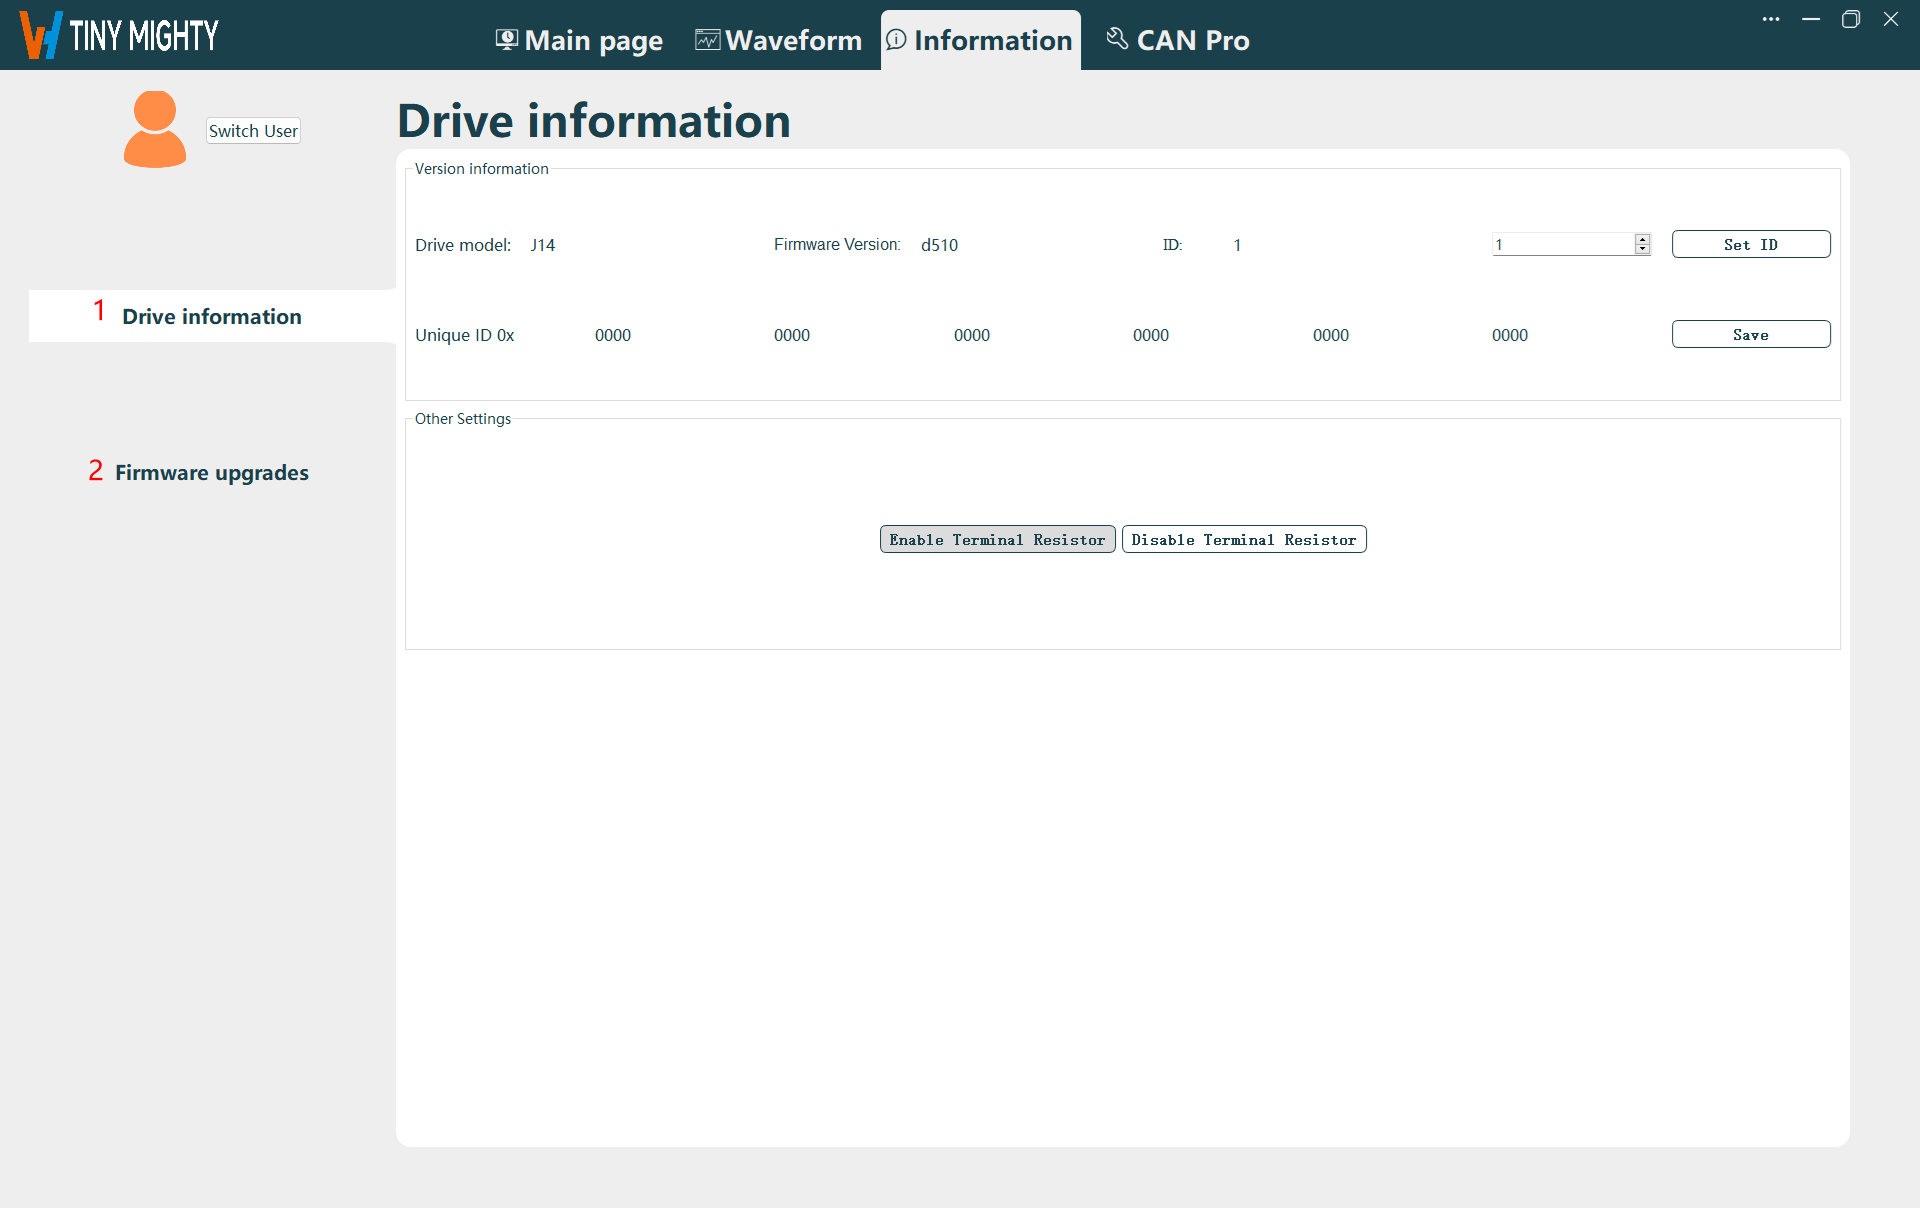
Task: Click the CAN Pro wrench icon
Action: tap(1117, 39)
